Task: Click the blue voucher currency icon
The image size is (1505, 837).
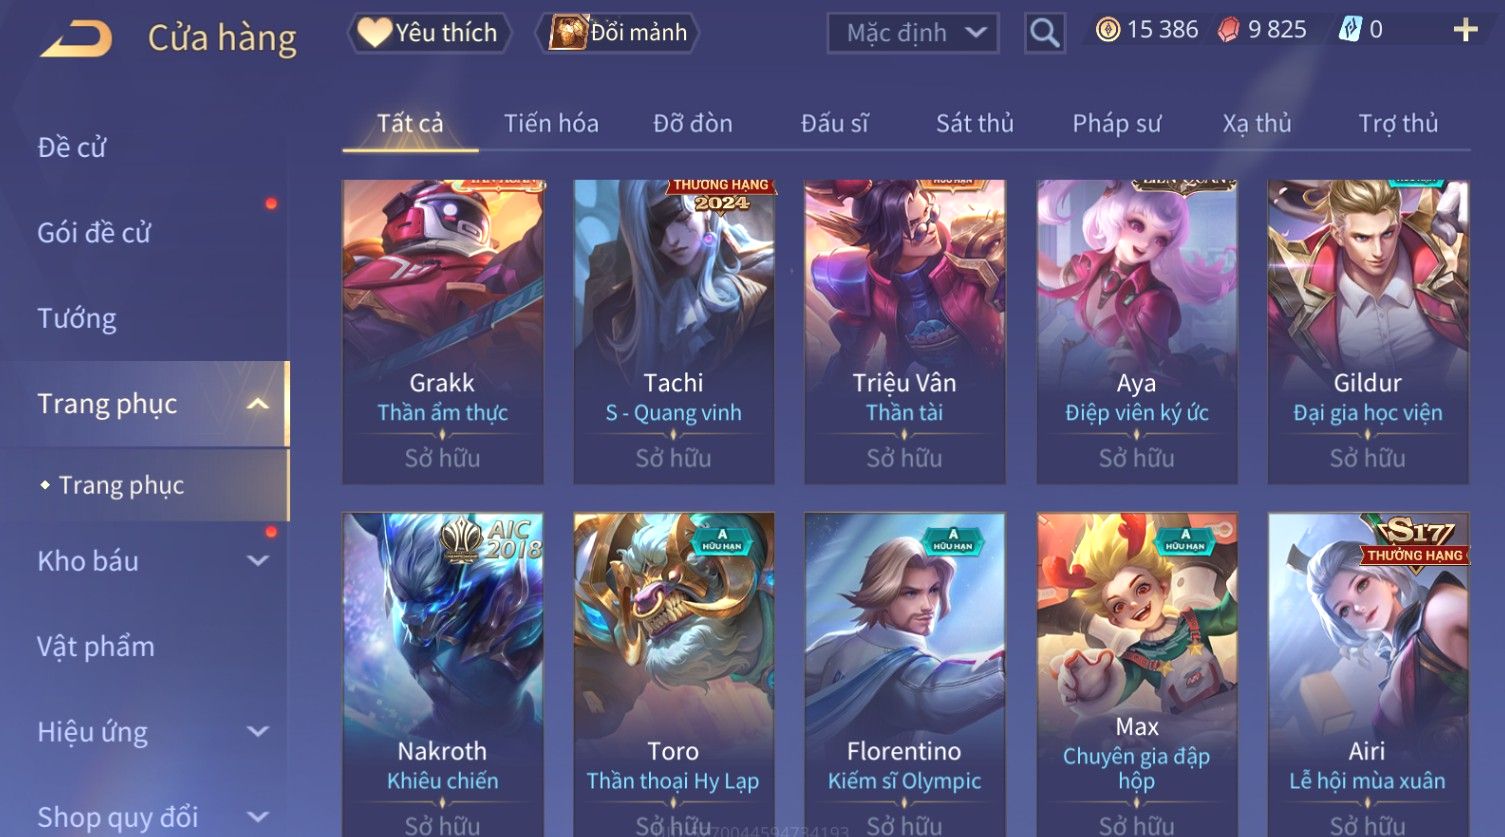Action: click(x=1349, y=30)
